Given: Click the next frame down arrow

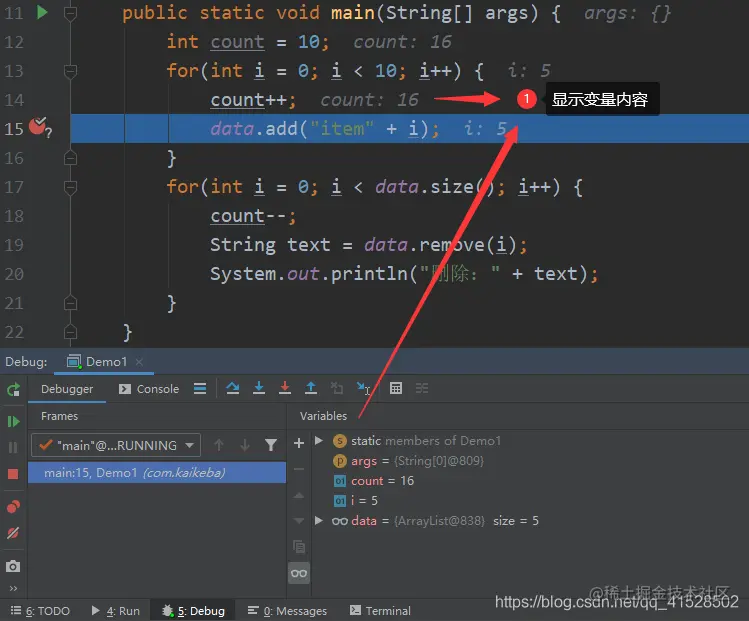Looking at the screenshot, I should [x=245, y=445].
